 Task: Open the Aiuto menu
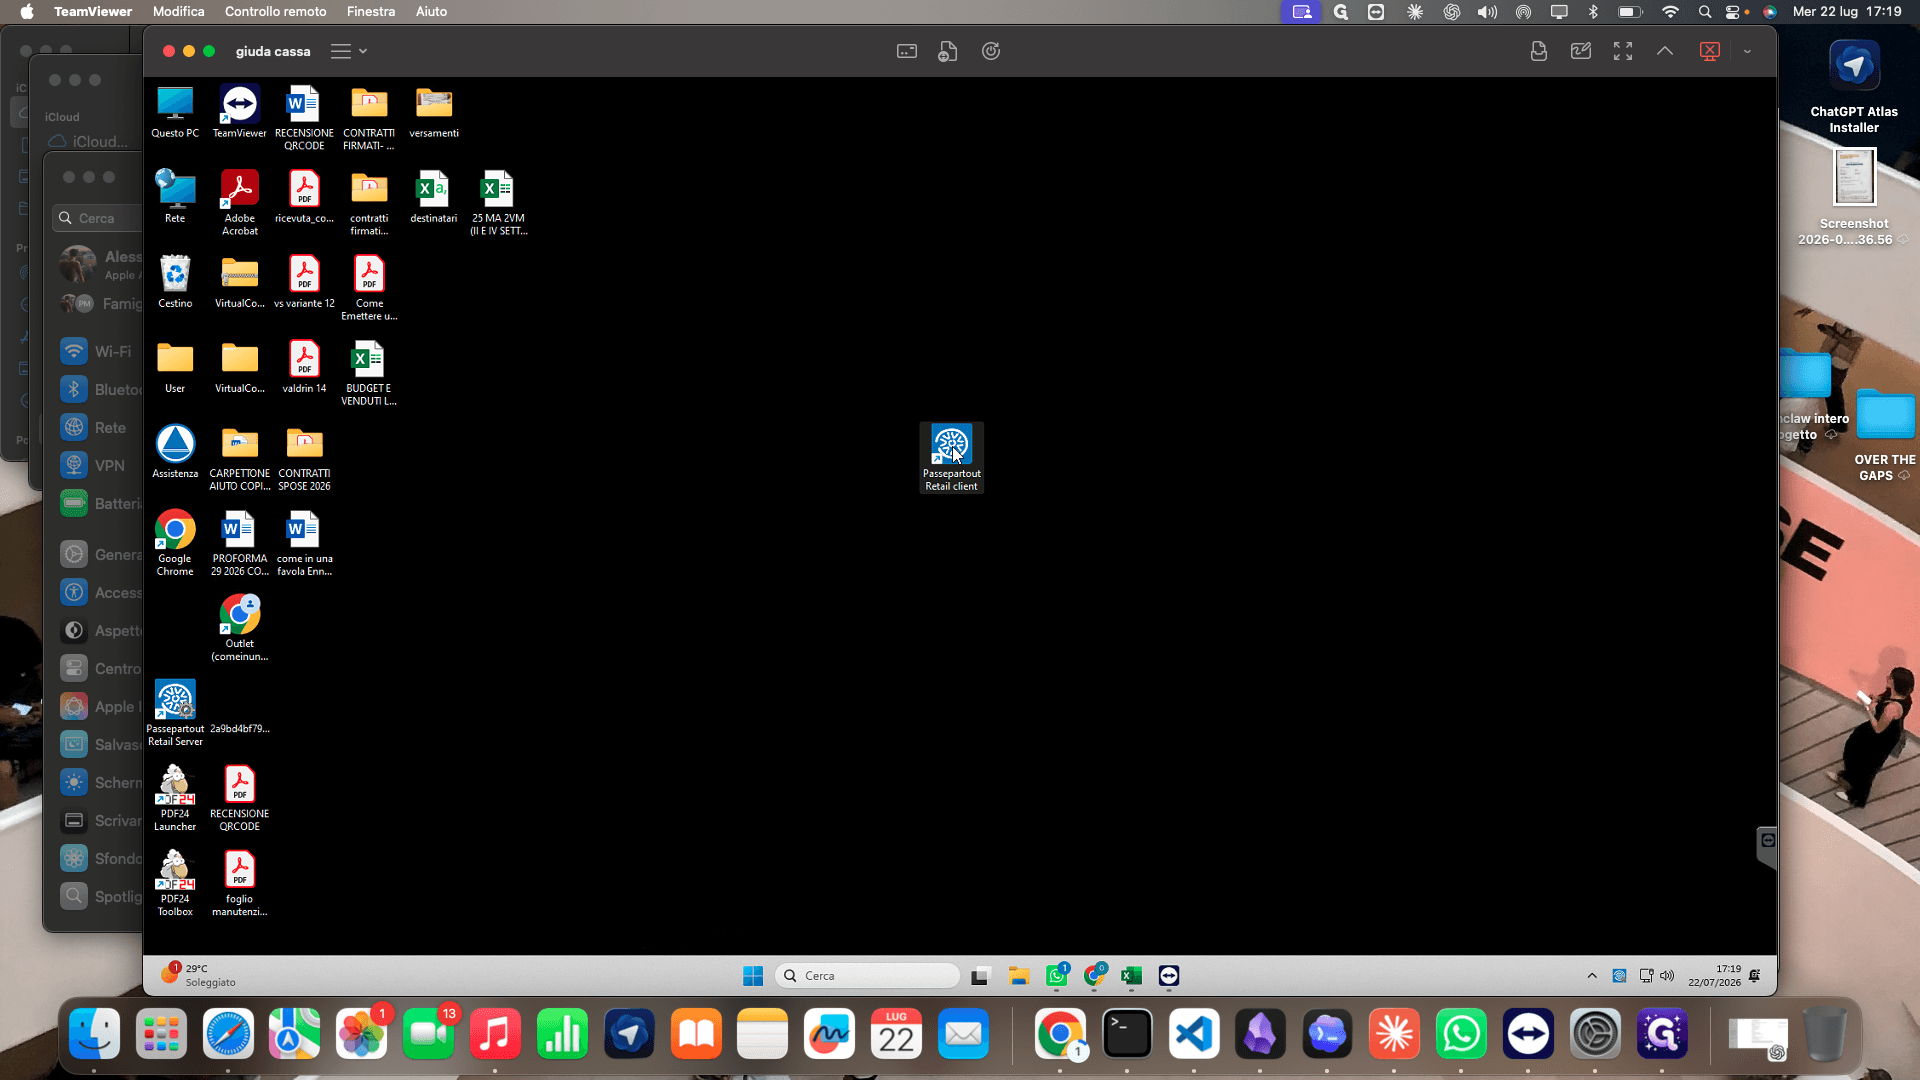431,12
